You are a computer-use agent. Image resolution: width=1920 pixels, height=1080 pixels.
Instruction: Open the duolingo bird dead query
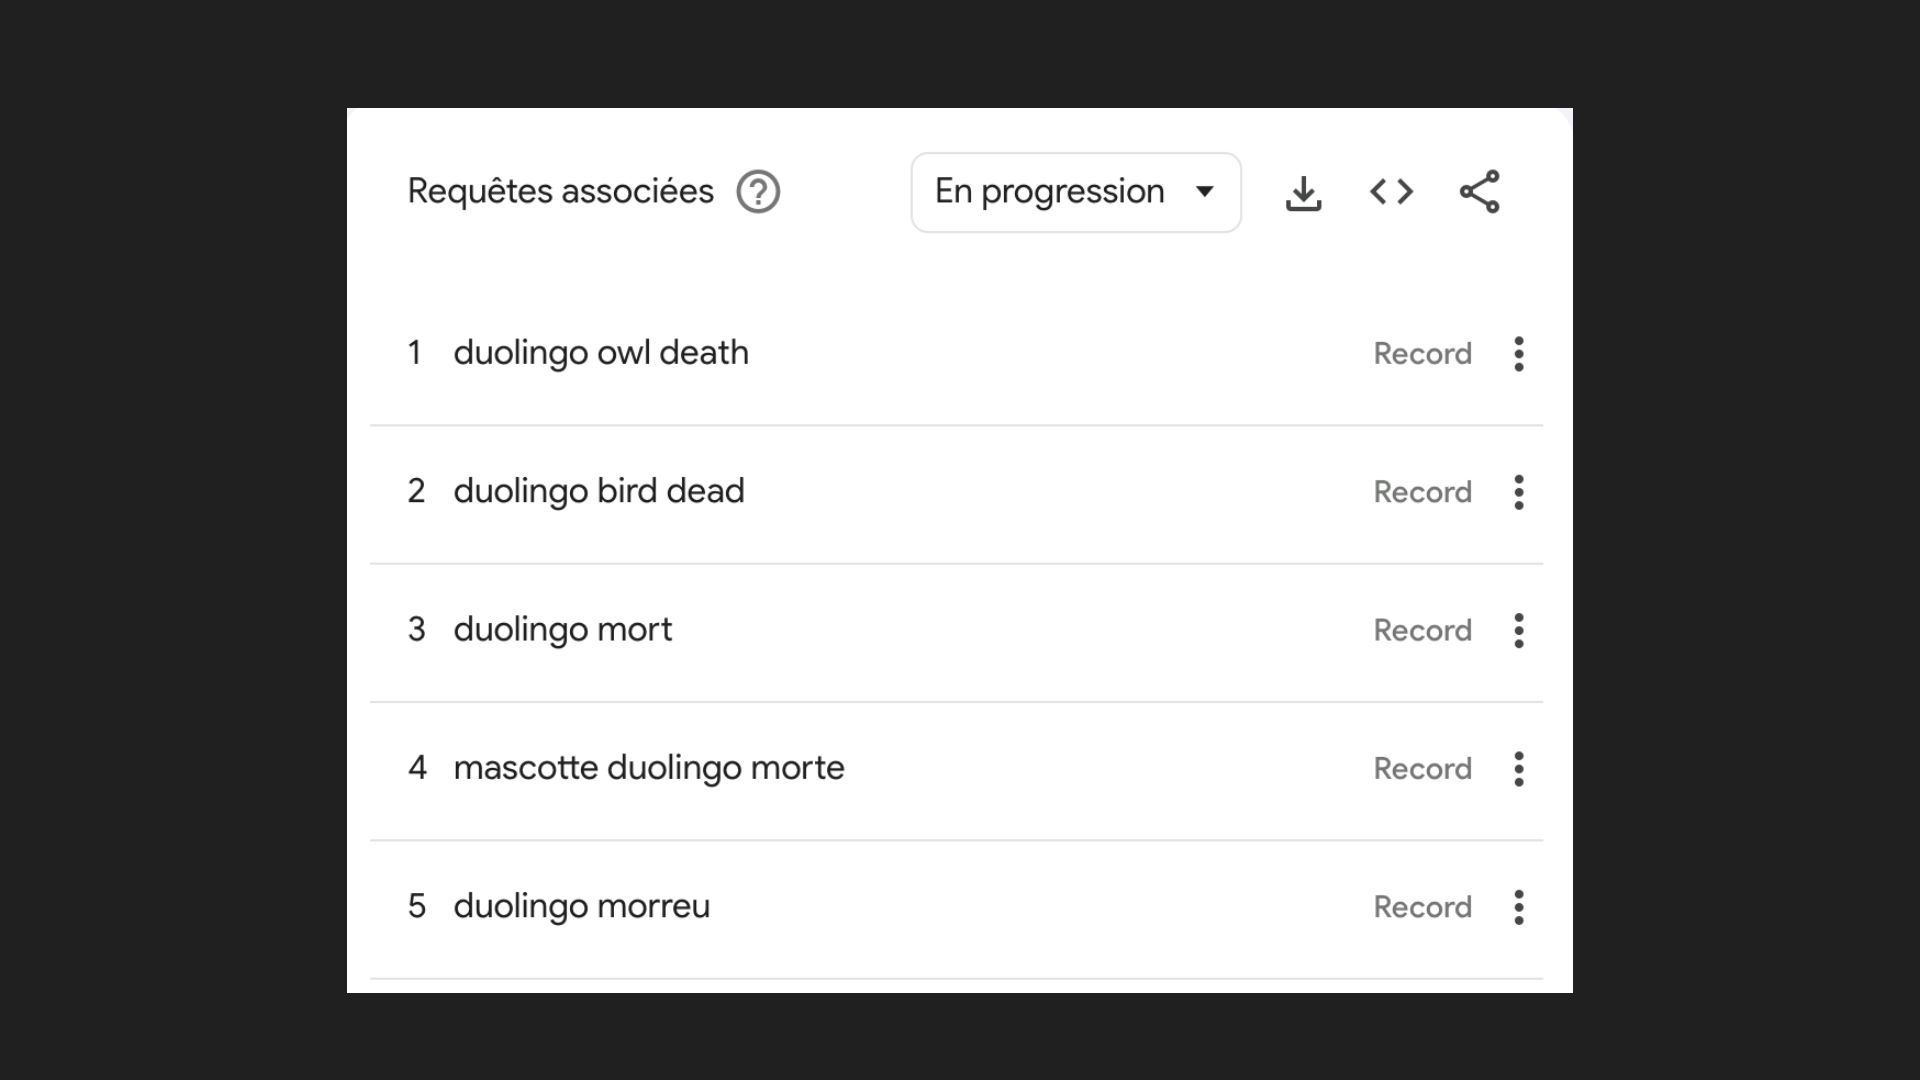[598, 491]
